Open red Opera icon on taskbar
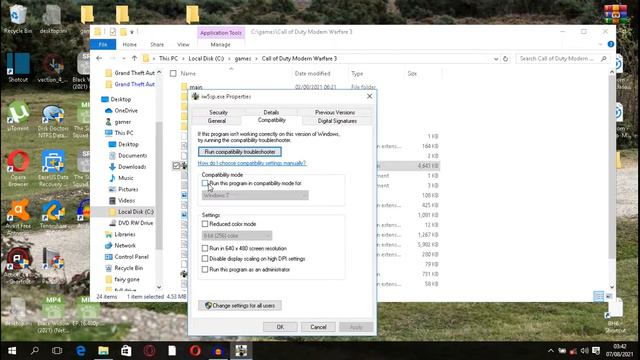Viewport: 640px width, 360px height. (x=195, y=351)
